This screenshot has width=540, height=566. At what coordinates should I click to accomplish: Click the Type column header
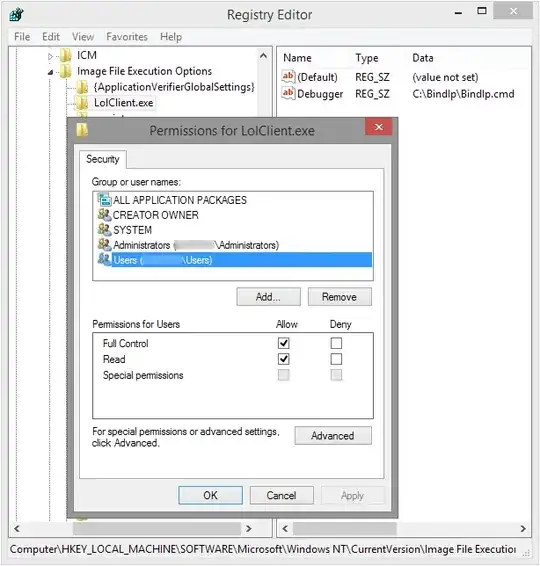tap(367, 58)
